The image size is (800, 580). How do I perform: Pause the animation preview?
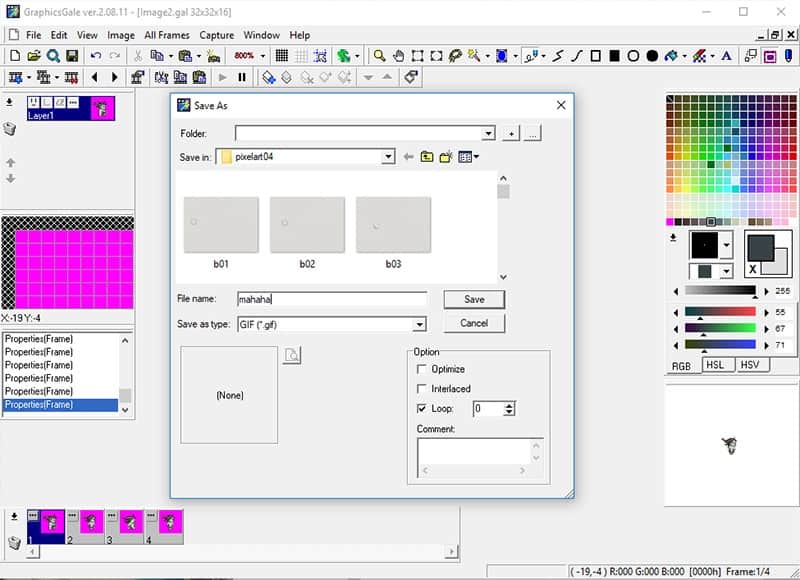click(x=242, y=77)
